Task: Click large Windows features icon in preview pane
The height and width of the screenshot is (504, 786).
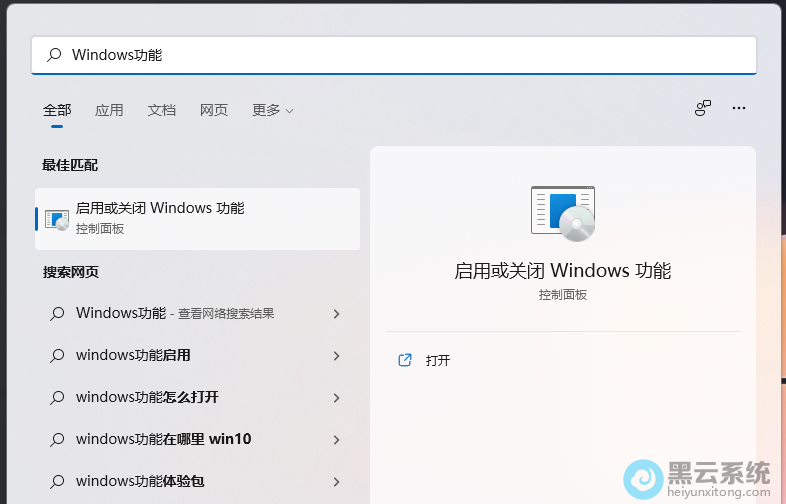Action: [x=563, y=214]
